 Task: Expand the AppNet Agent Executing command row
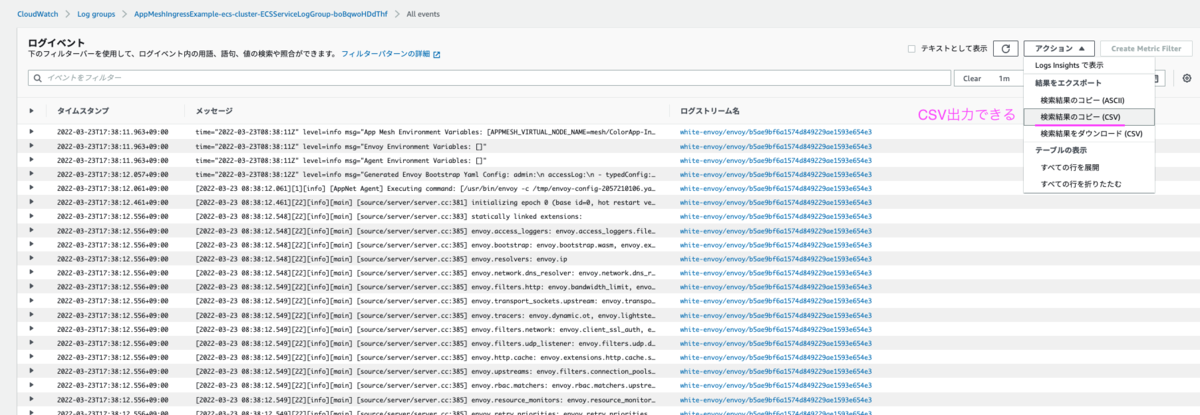pyautogui.click(x=32, y=187)
